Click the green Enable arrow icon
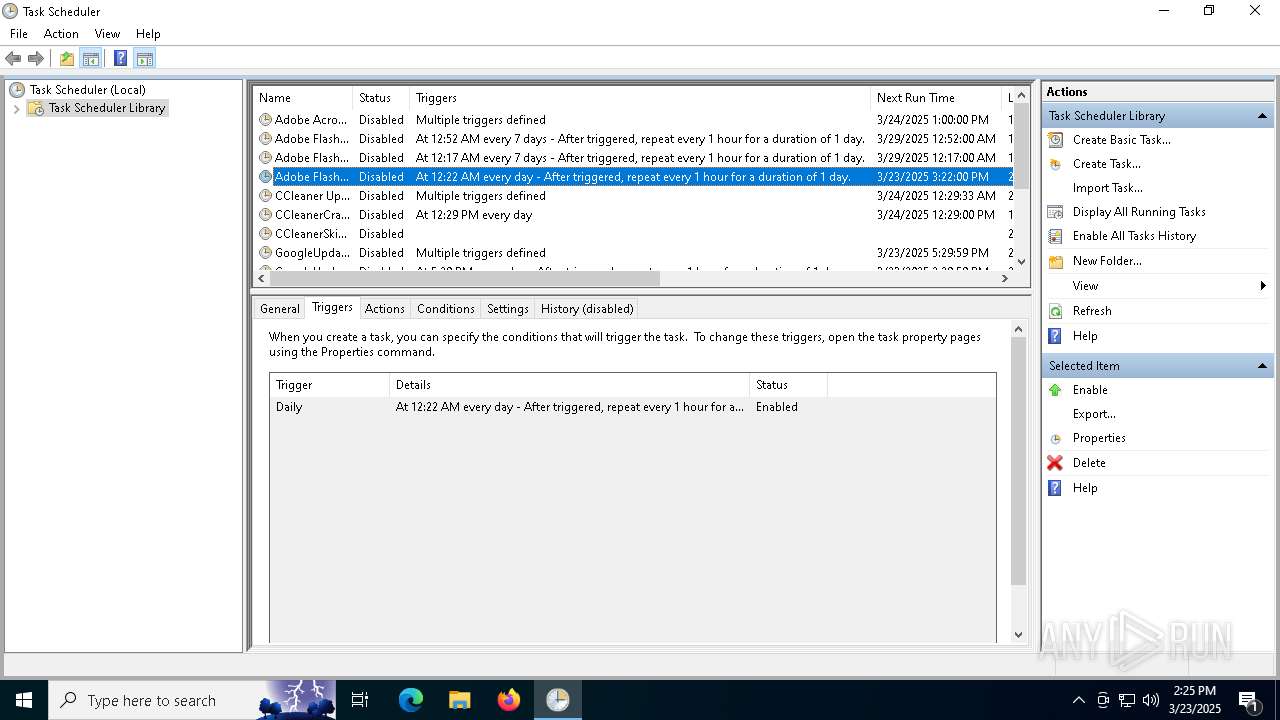The width and height of the screenshot is (1280, 720). (1055, 390)
